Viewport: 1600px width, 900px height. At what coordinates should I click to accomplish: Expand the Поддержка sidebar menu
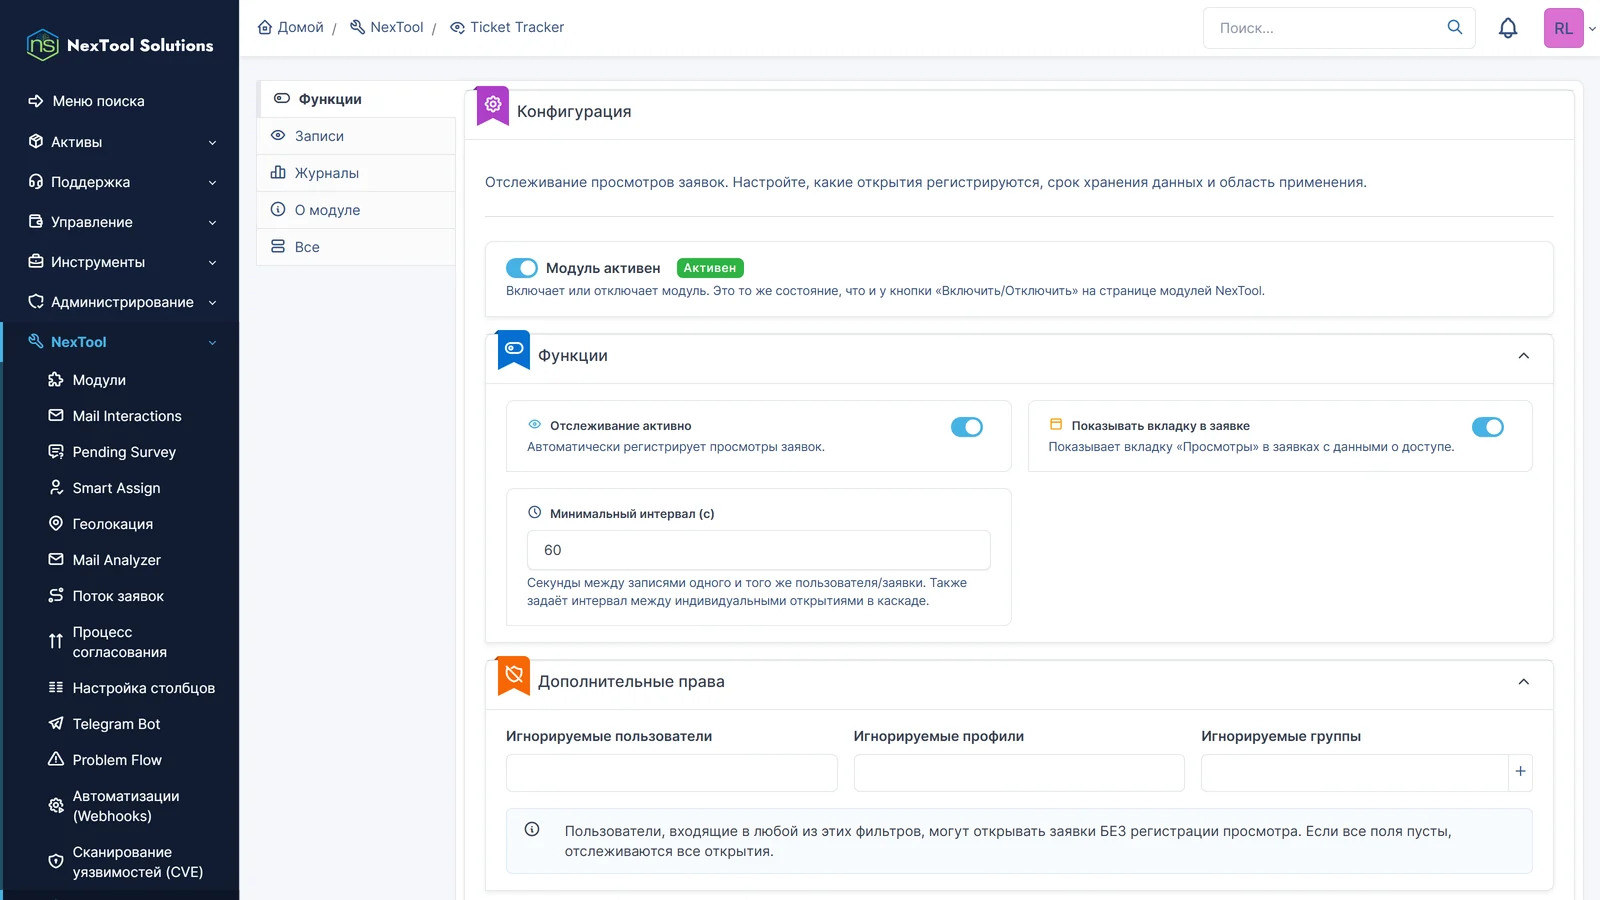[120, 182]
